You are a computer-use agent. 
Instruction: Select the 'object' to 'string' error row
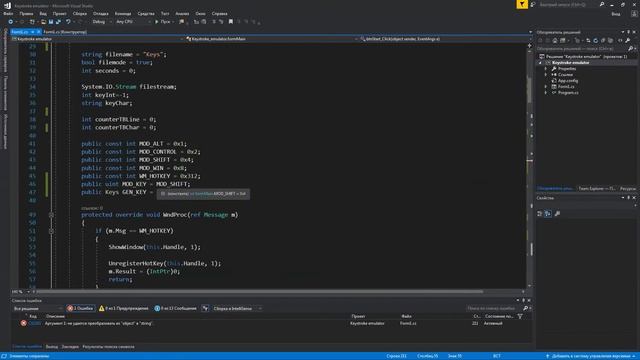point(271,323)
